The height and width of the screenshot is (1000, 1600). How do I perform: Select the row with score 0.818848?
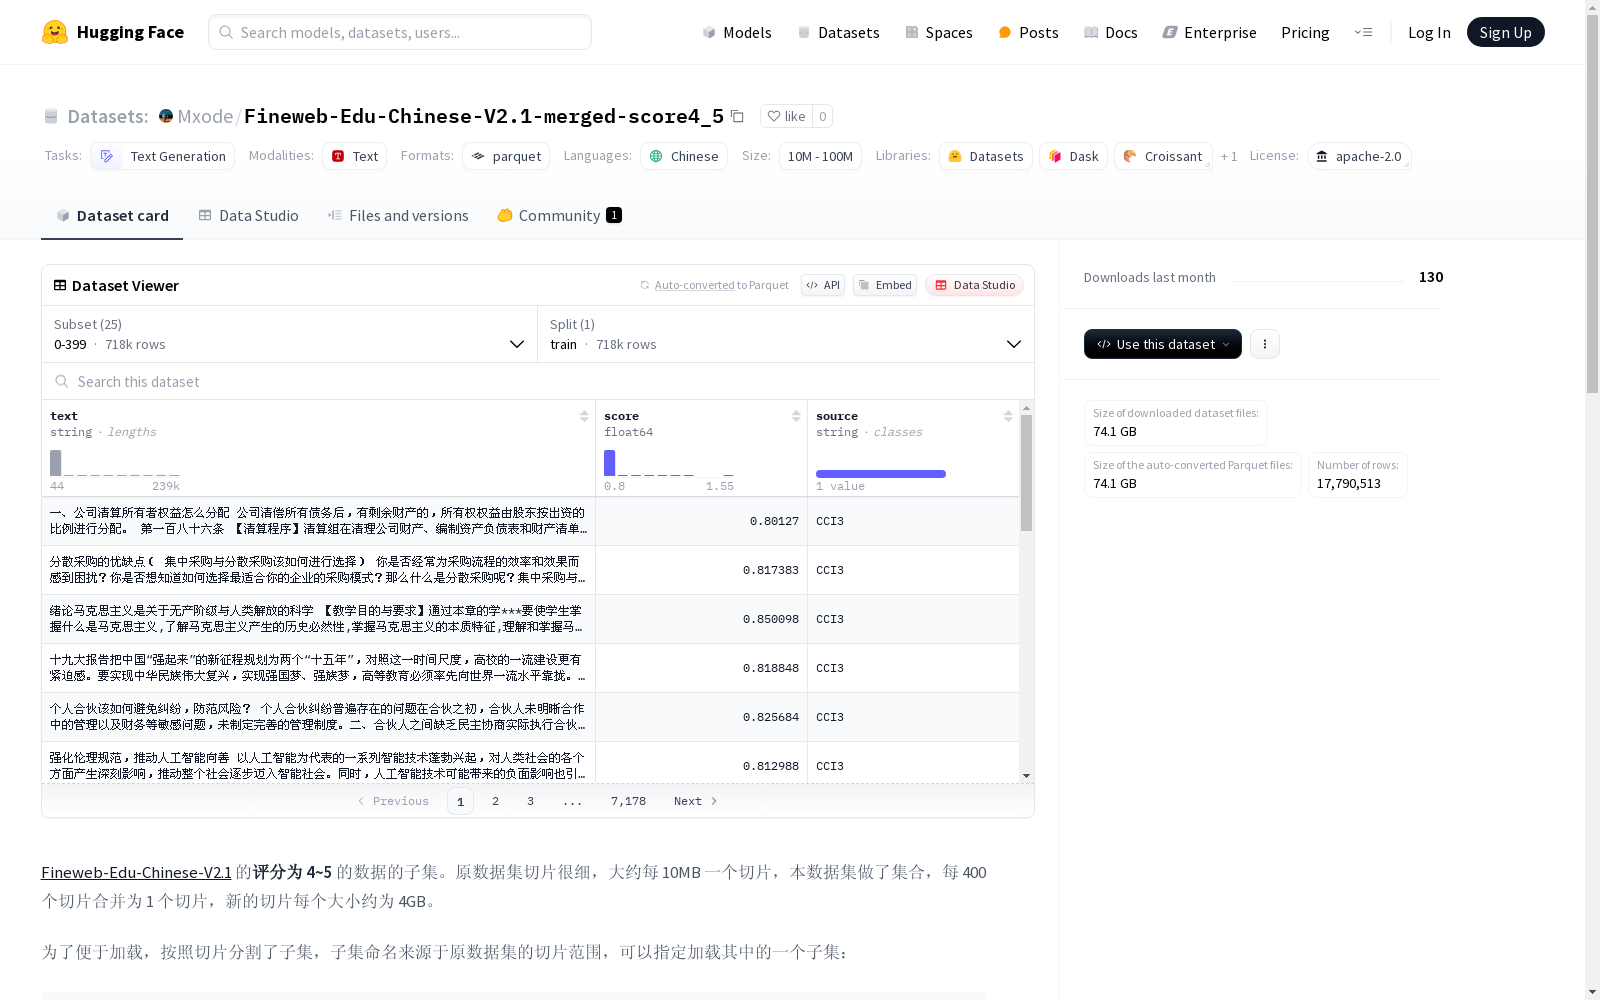point(530,668)
